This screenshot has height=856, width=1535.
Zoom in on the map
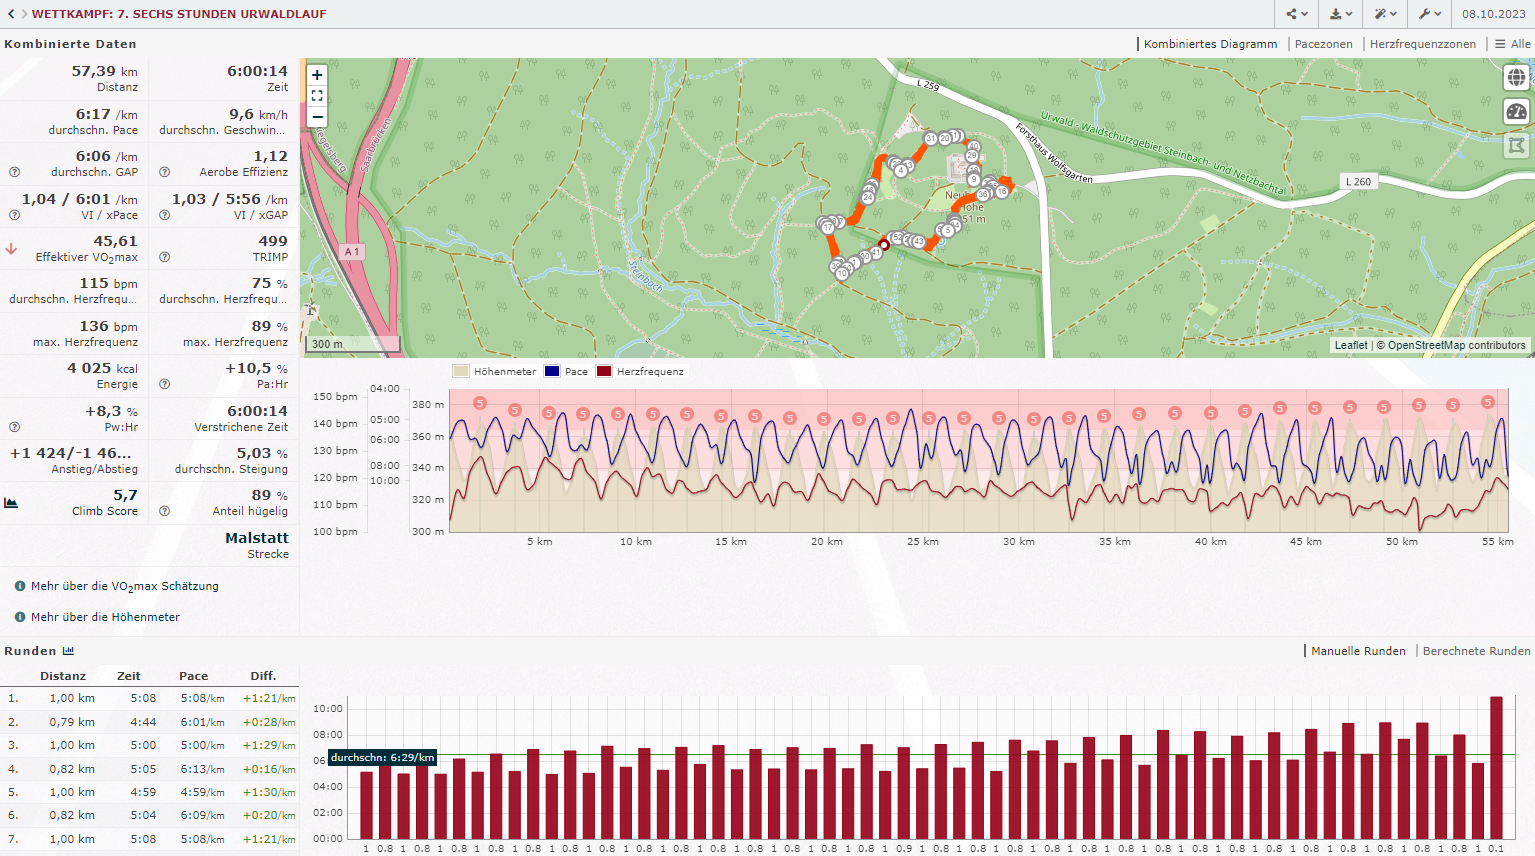317,75
